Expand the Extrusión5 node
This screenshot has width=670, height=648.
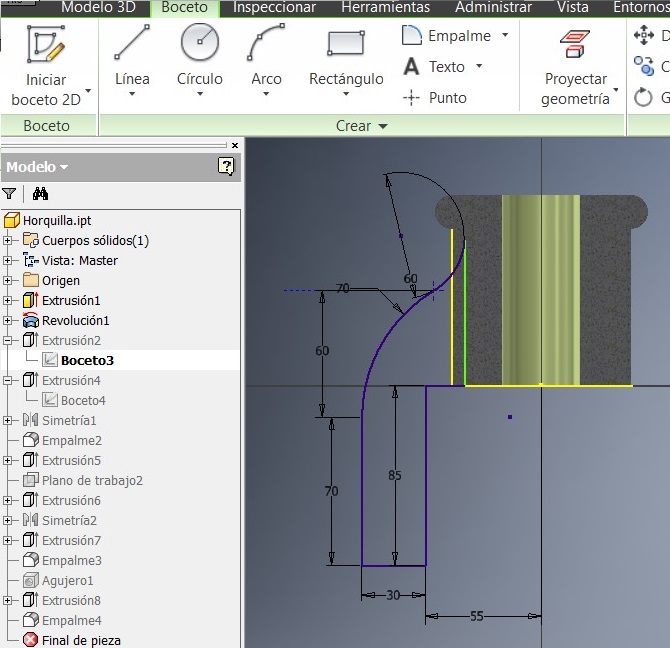7,460
